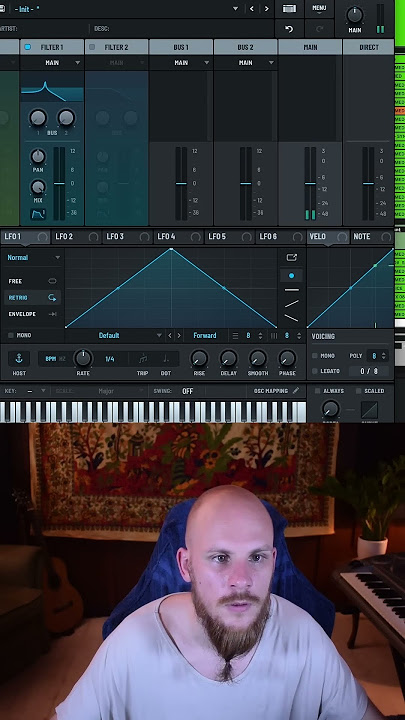Select the previous LFO shape preset arrow
405x720 pixels.
[170, 336]
